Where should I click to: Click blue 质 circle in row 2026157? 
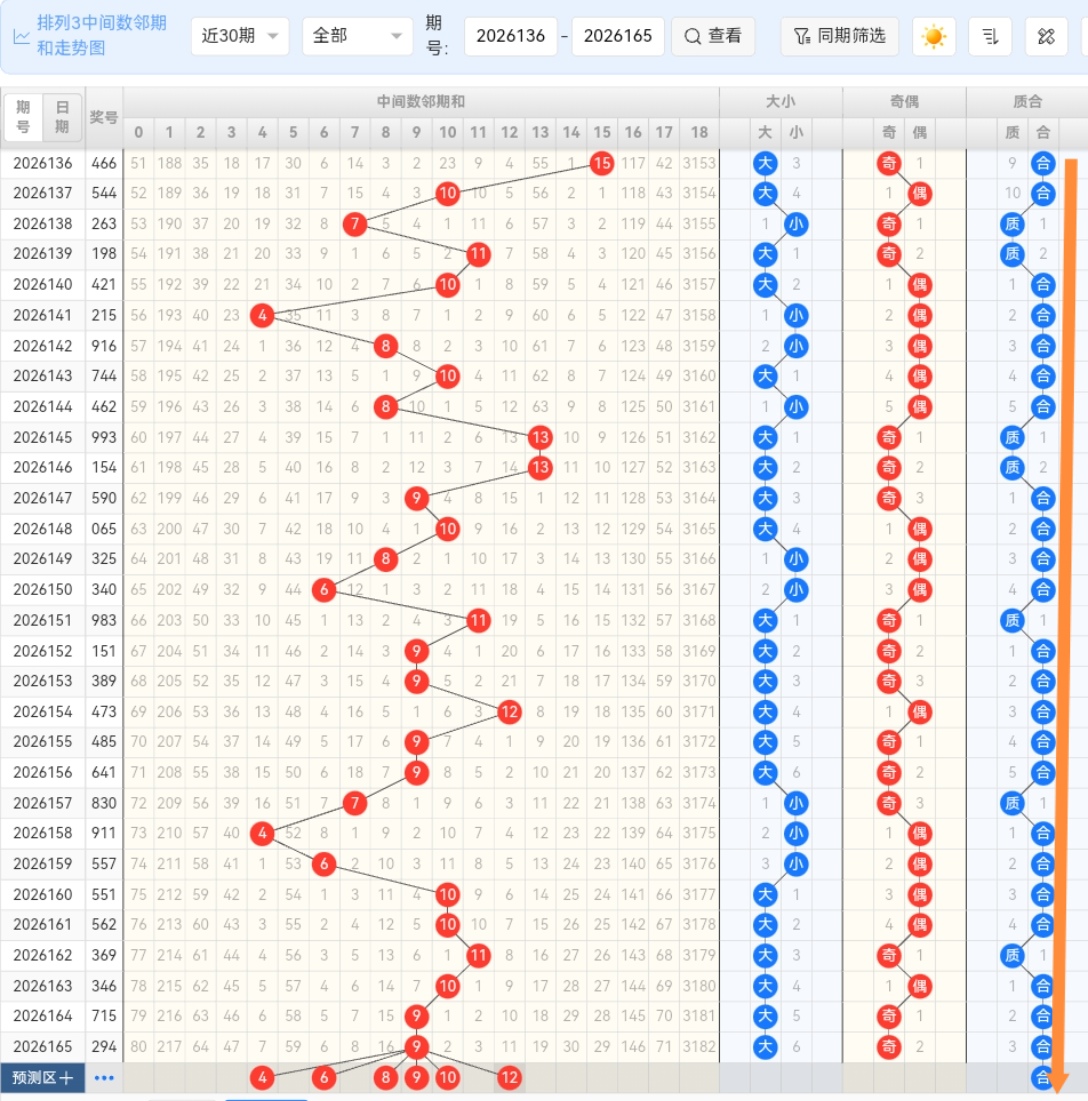1012,803
